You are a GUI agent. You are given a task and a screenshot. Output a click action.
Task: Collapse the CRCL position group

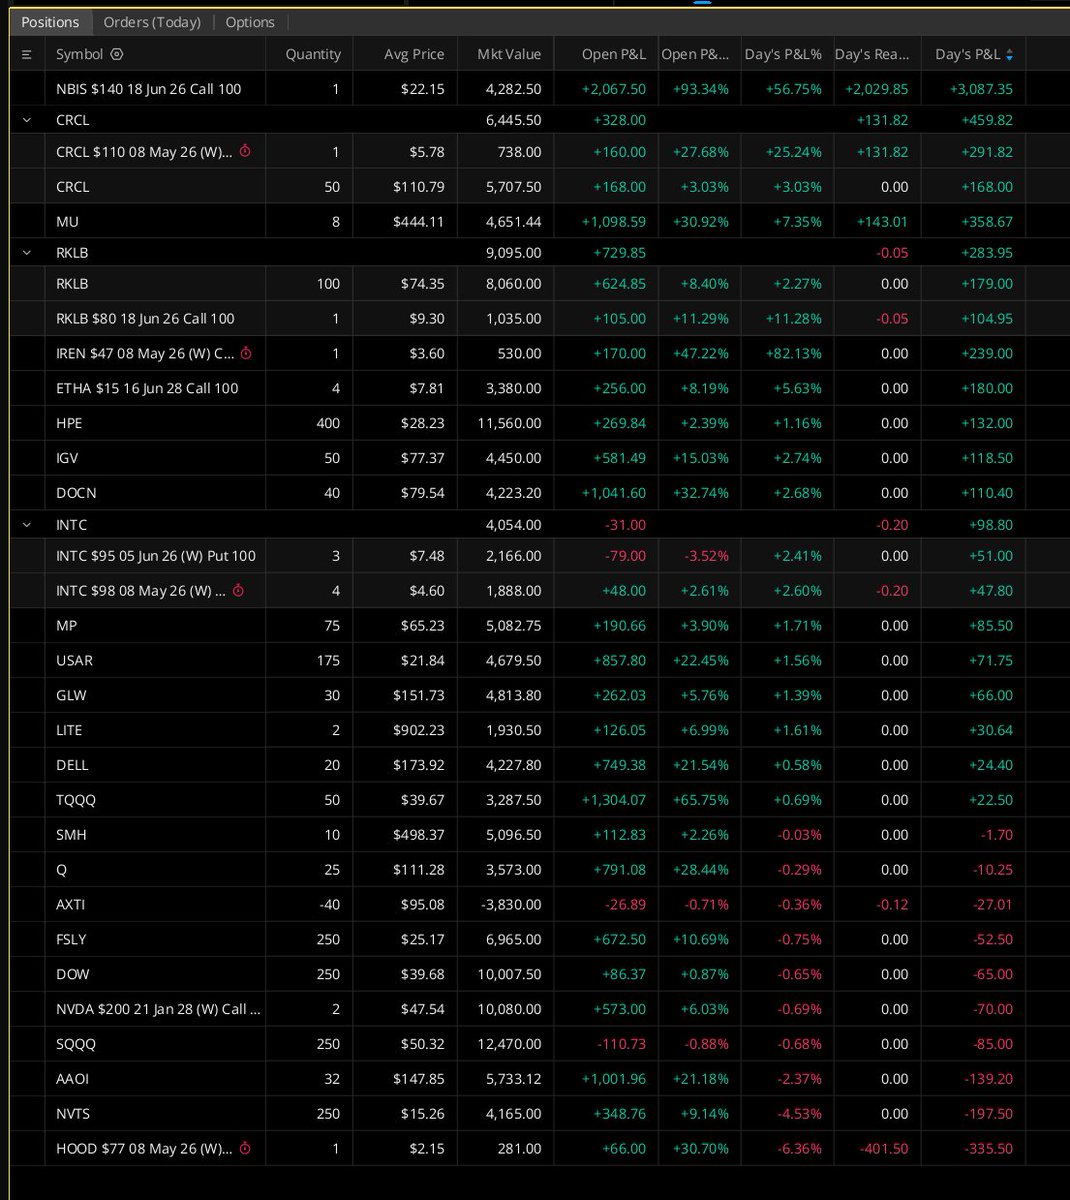pos(27,120)
